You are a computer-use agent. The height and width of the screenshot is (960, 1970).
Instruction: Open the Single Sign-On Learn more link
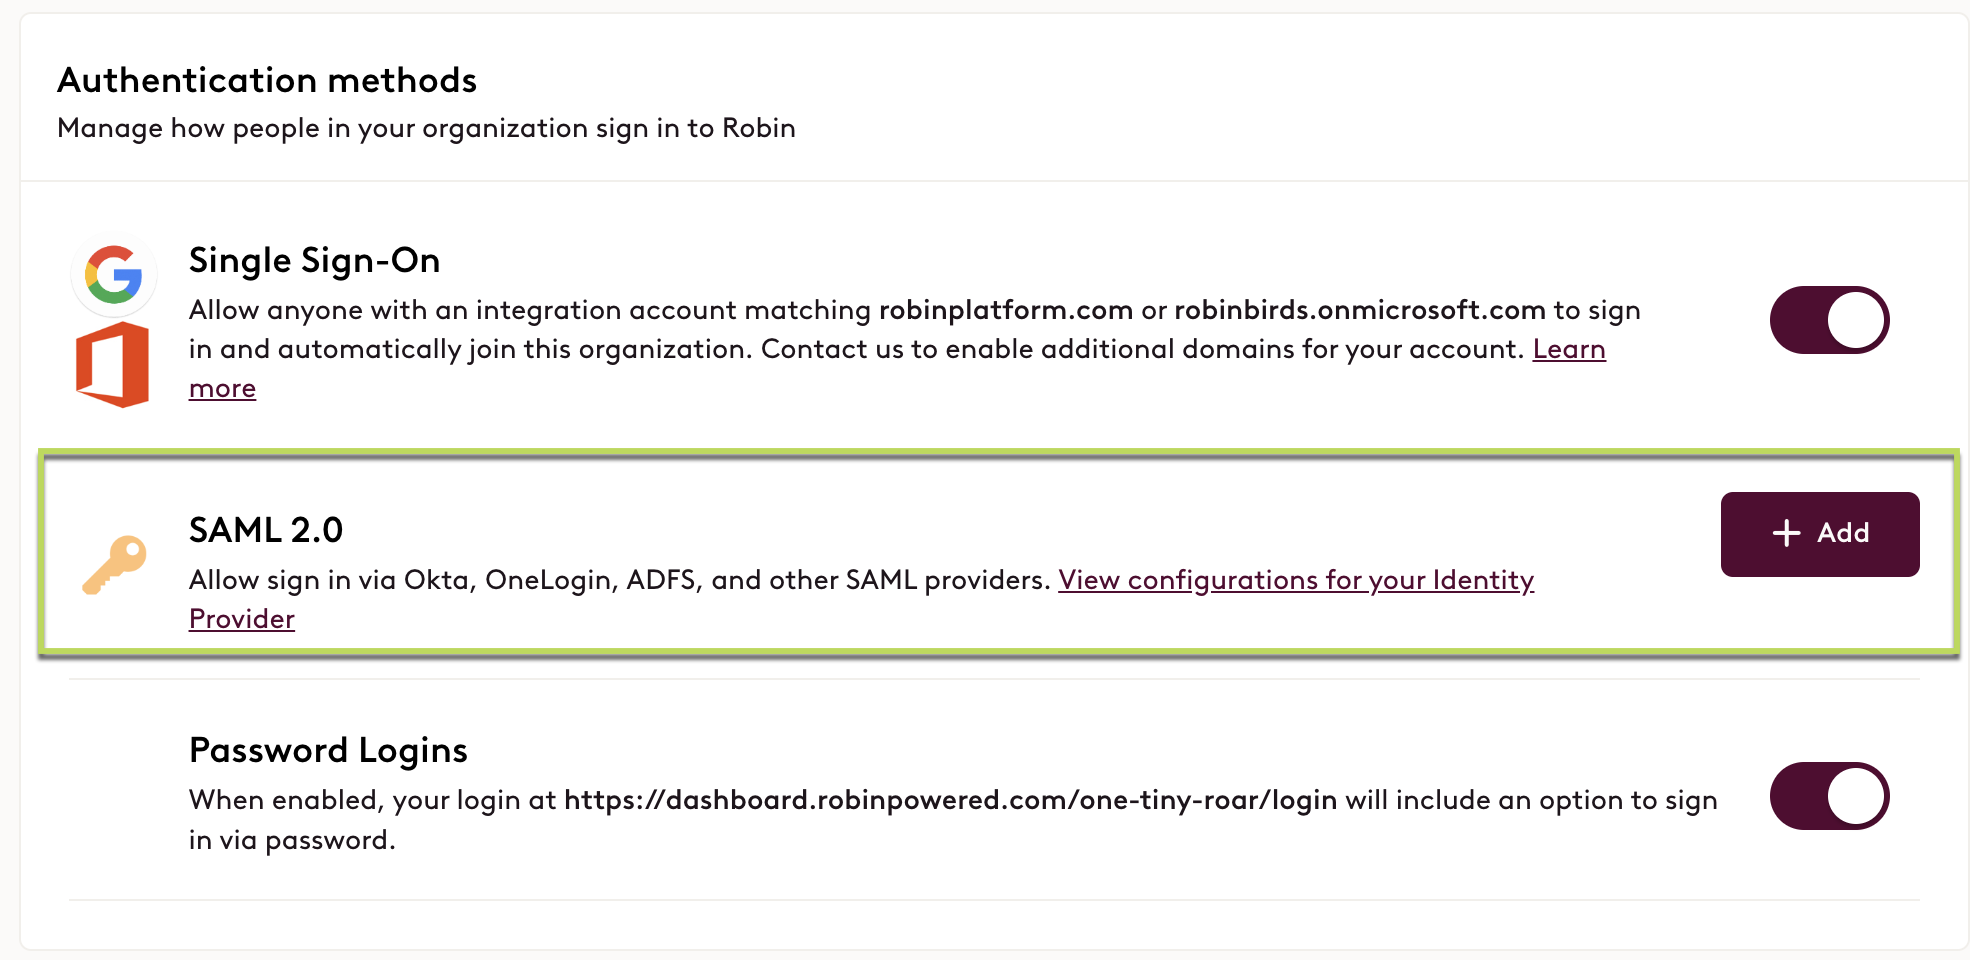pyautogui.click(x=1569, y=349)
